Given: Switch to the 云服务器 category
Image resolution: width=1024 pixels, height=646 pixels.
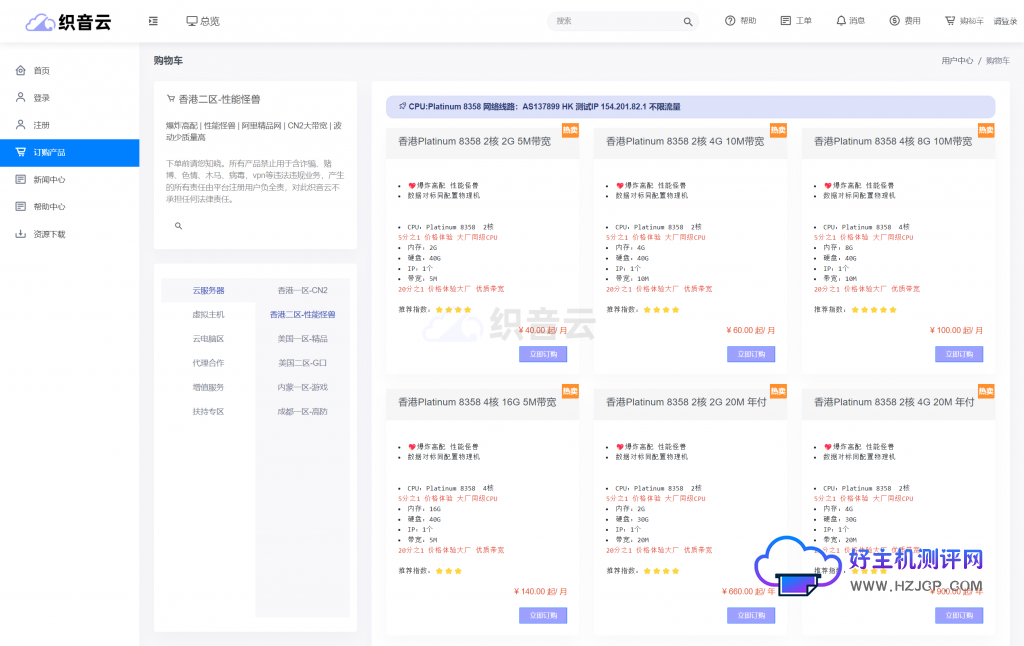Looking at the screenshot, I should pyautogui.click(x=207, y=290).
